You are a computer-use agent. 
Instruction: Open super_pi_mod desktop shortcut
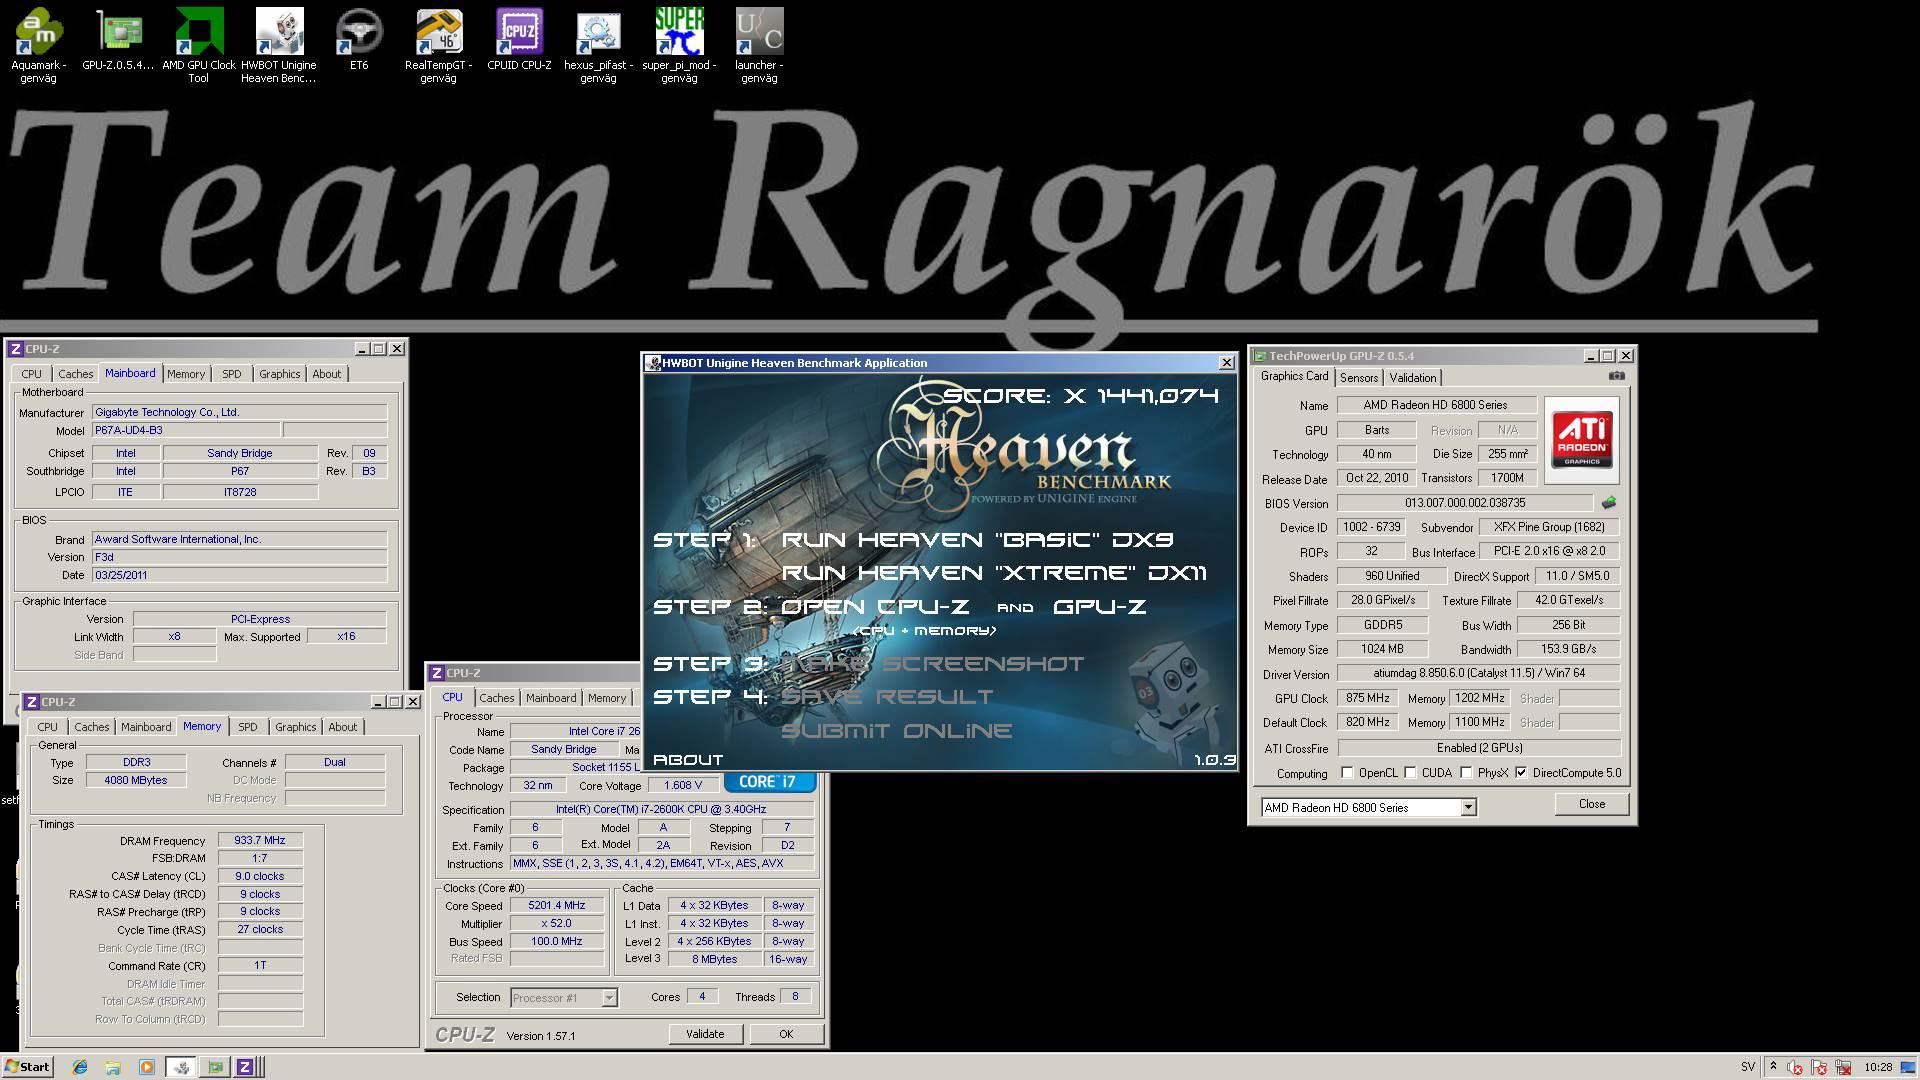679,45
